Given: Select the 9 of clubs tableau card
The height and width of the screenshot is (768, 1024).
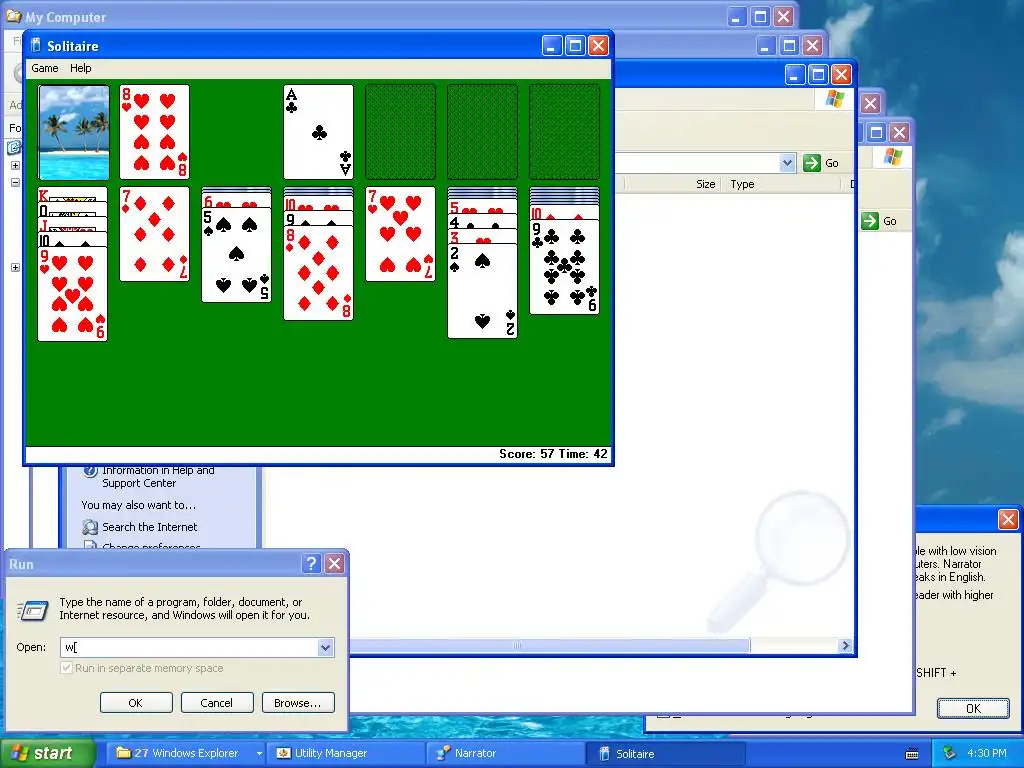Looking at the screenshot, I should pyautogui.click(x=564, y=267).
